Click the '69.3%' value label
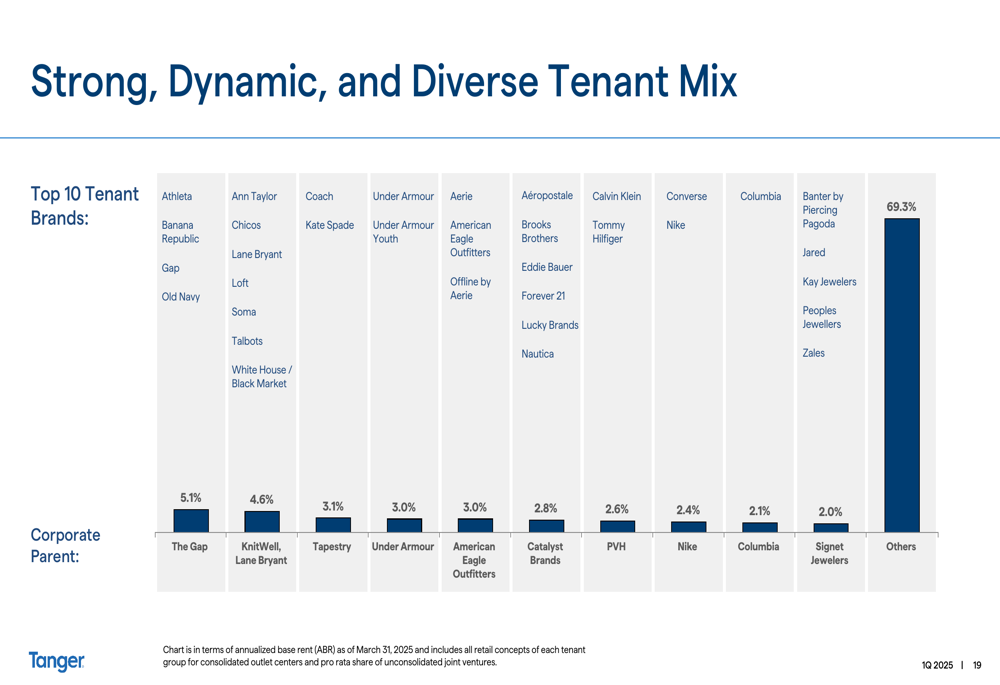Screen dimensions: 1000x685 [x=901, y=207]
